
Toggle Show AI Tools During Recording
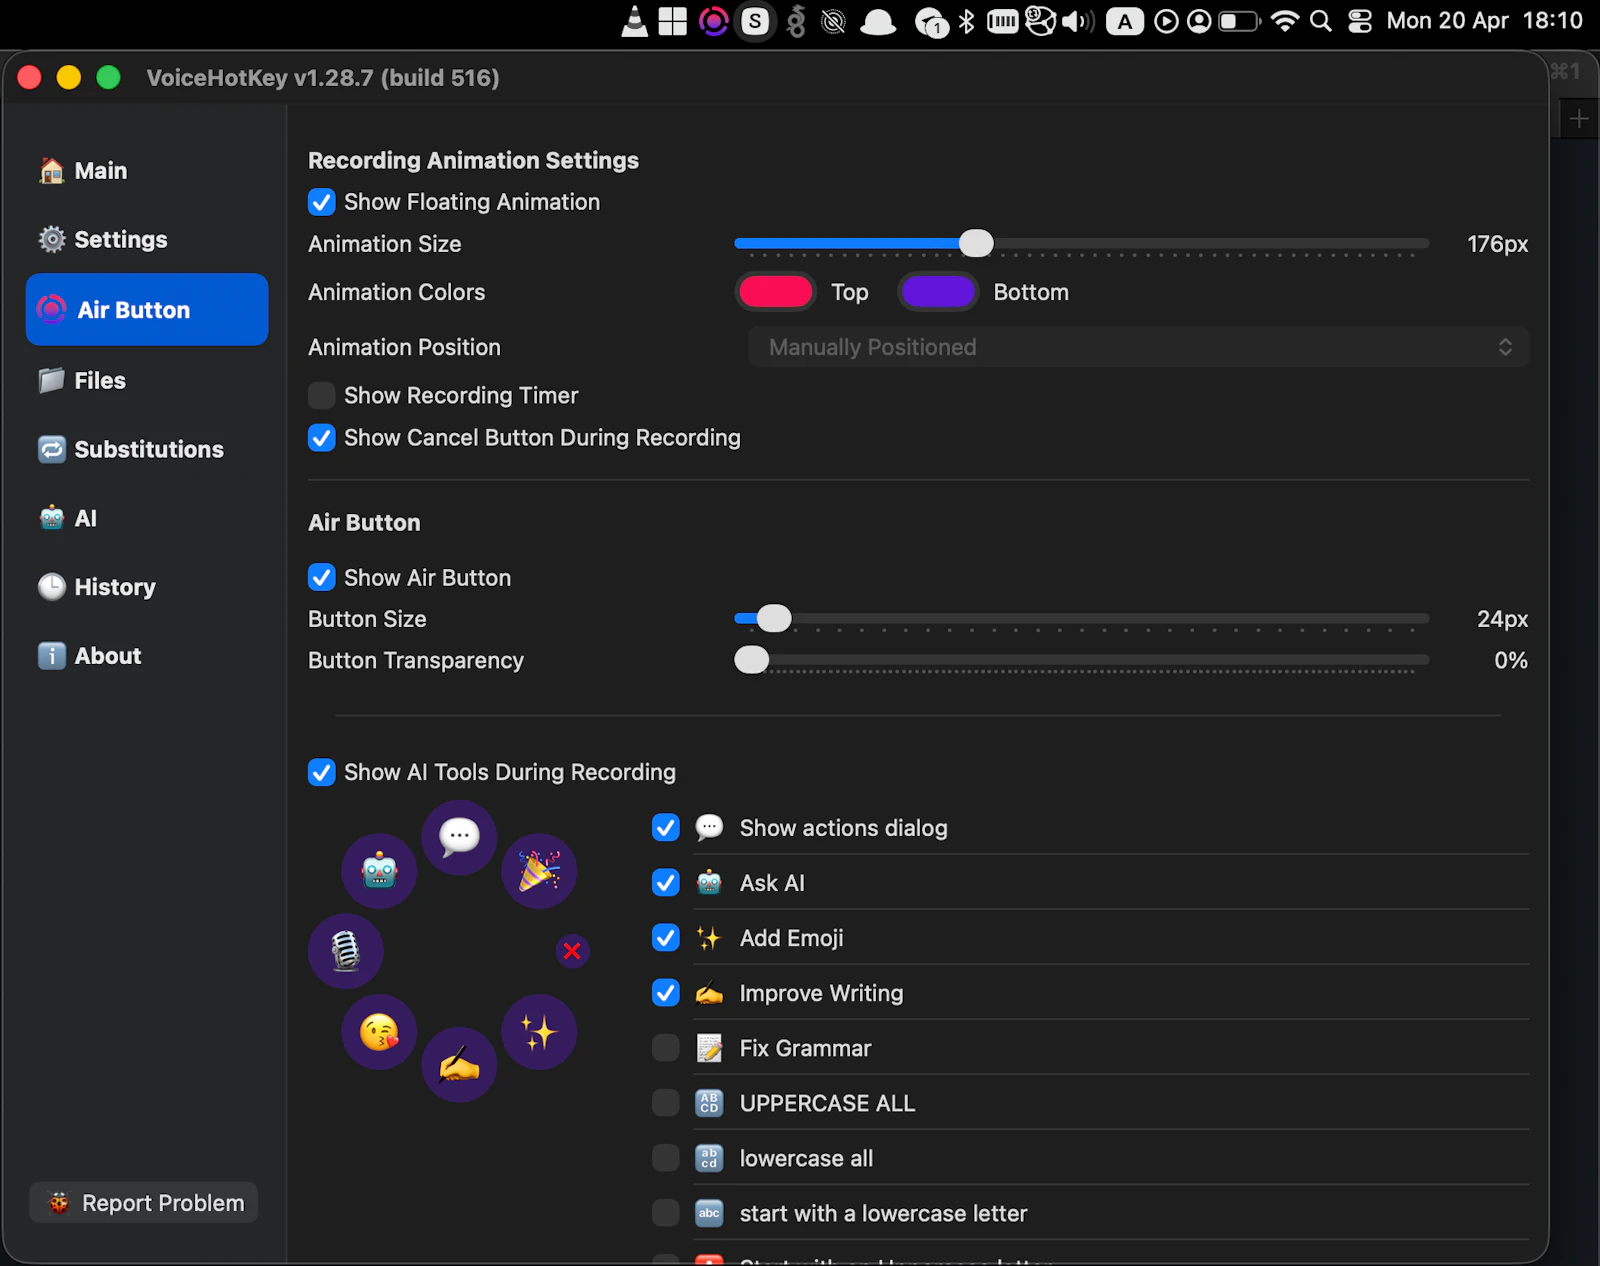click(x=322, y=772)
